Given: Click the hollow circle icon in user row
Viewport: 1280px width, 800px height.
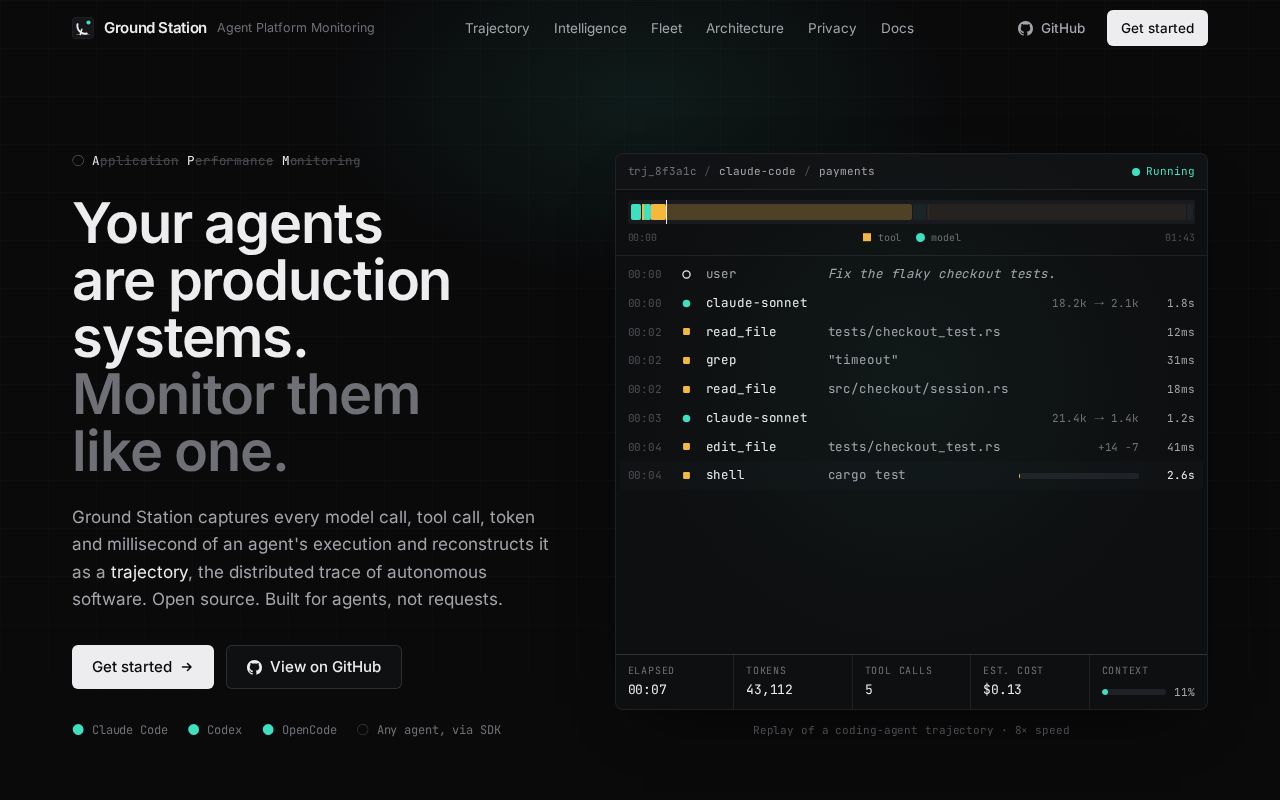Looking at the screenshot, I should [x=686, y=274].
